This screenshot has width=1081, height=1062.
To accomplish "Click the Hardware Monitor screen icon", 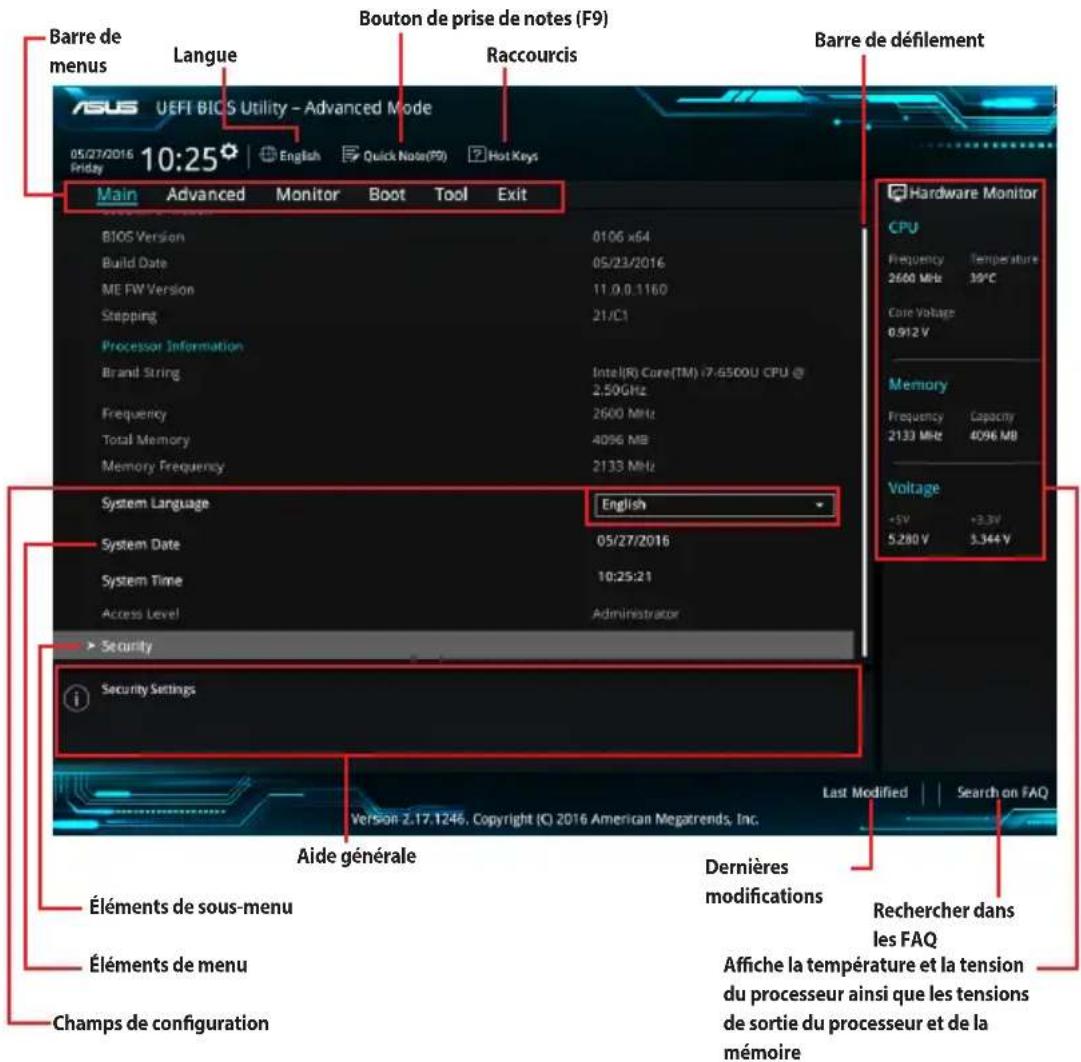I will [896, 193].
